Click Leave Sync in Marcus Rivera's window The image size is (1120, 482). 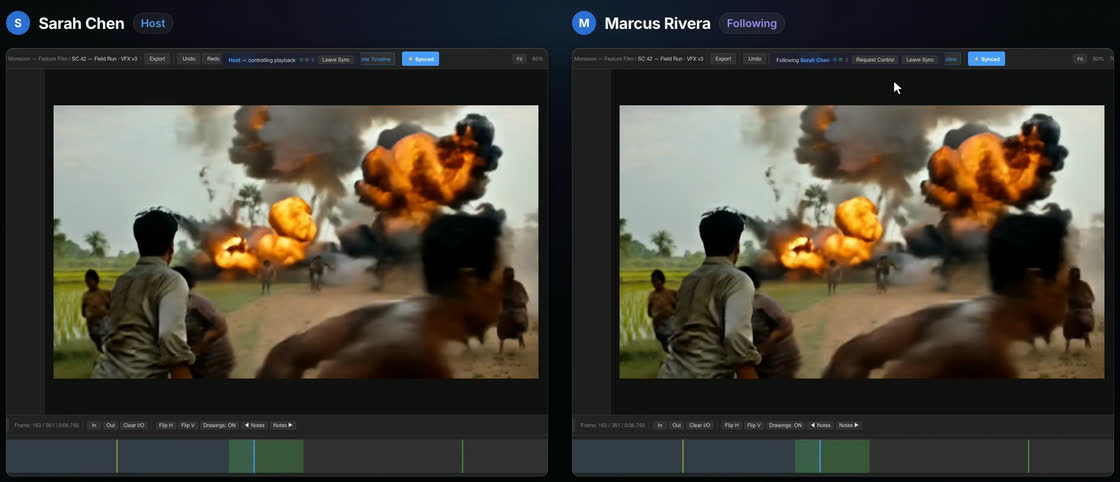coord(920,60)
